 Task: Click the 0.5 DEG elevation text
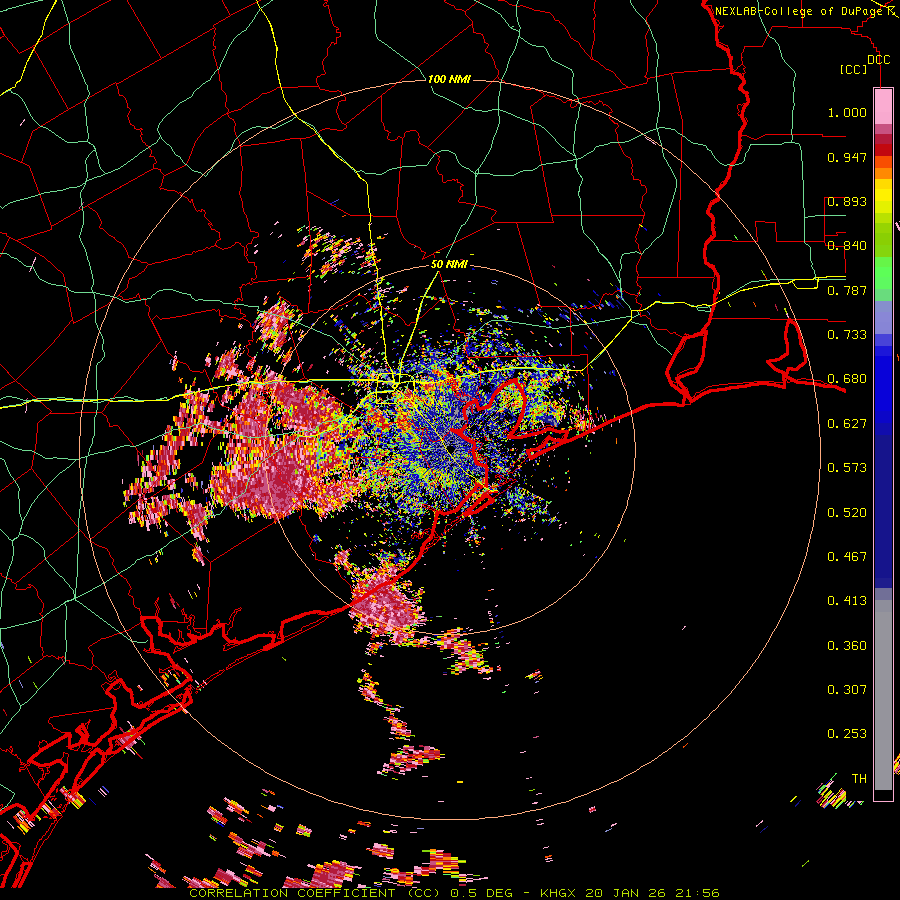click(480, 893)
